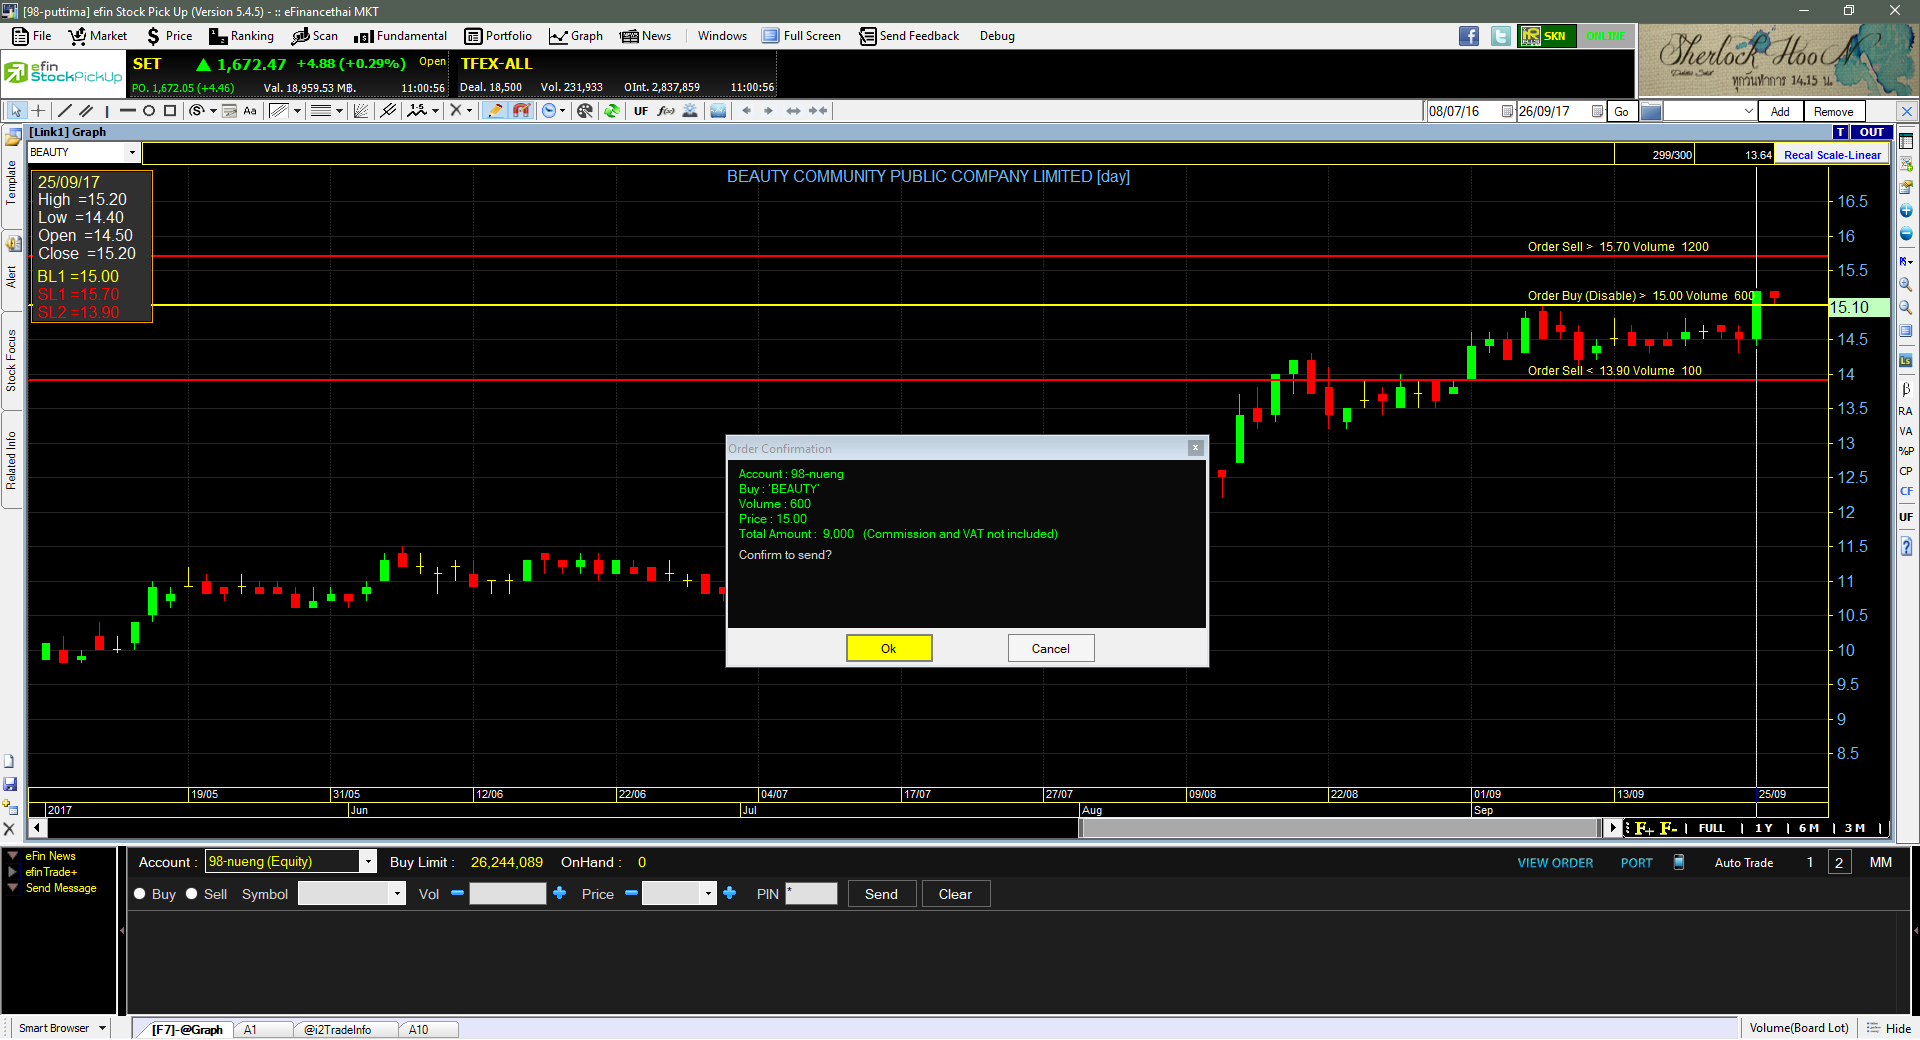
Task: Expand the Smart Browser dropdown
Action: (102, 1028)
